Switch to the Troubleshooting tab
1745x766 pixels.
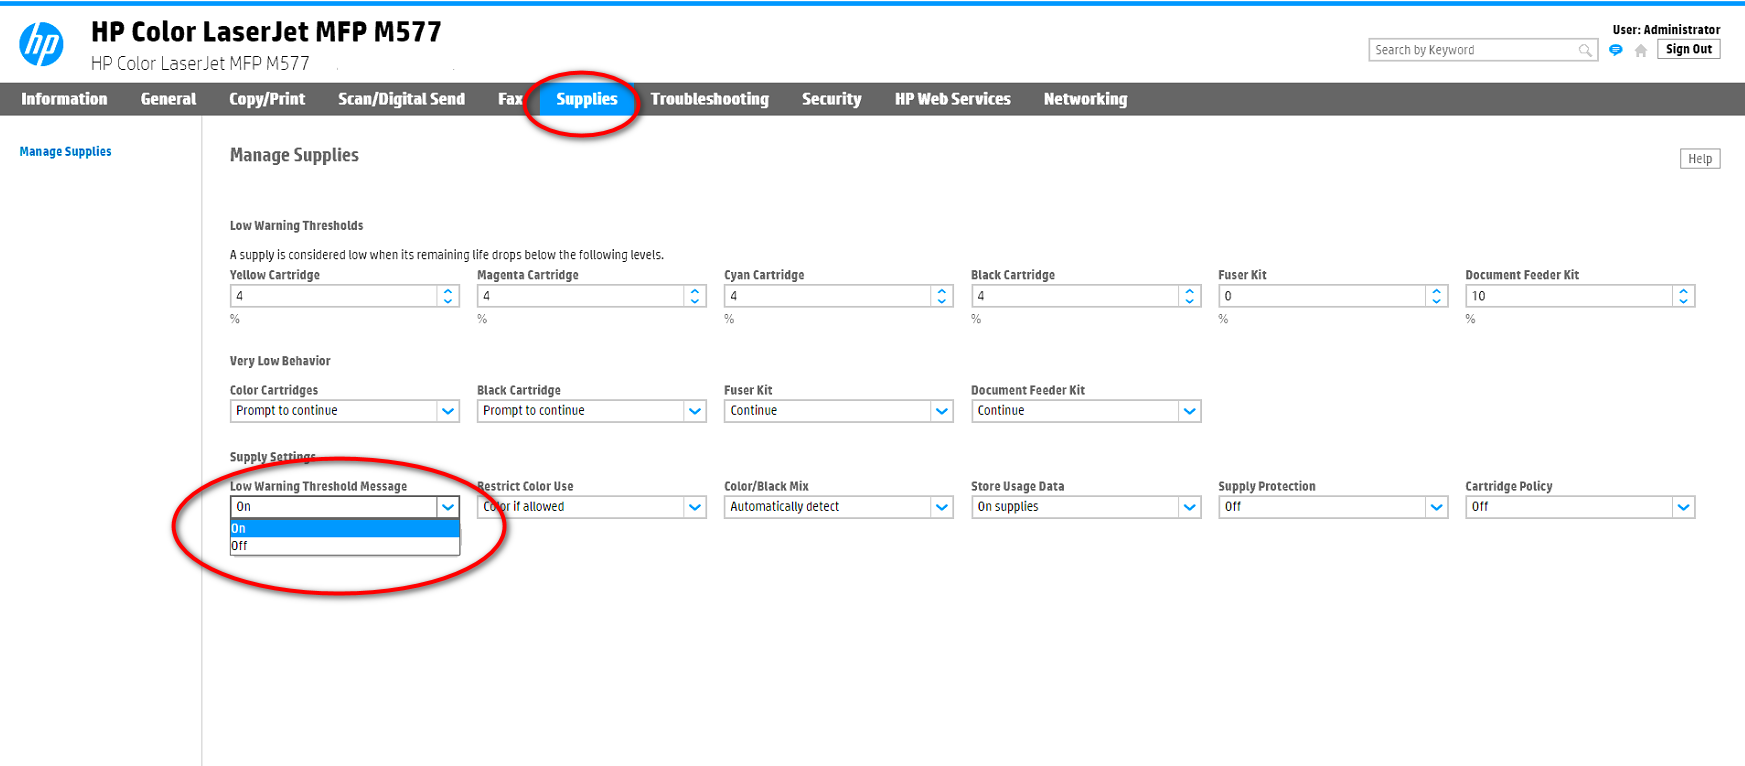(710, 99)
